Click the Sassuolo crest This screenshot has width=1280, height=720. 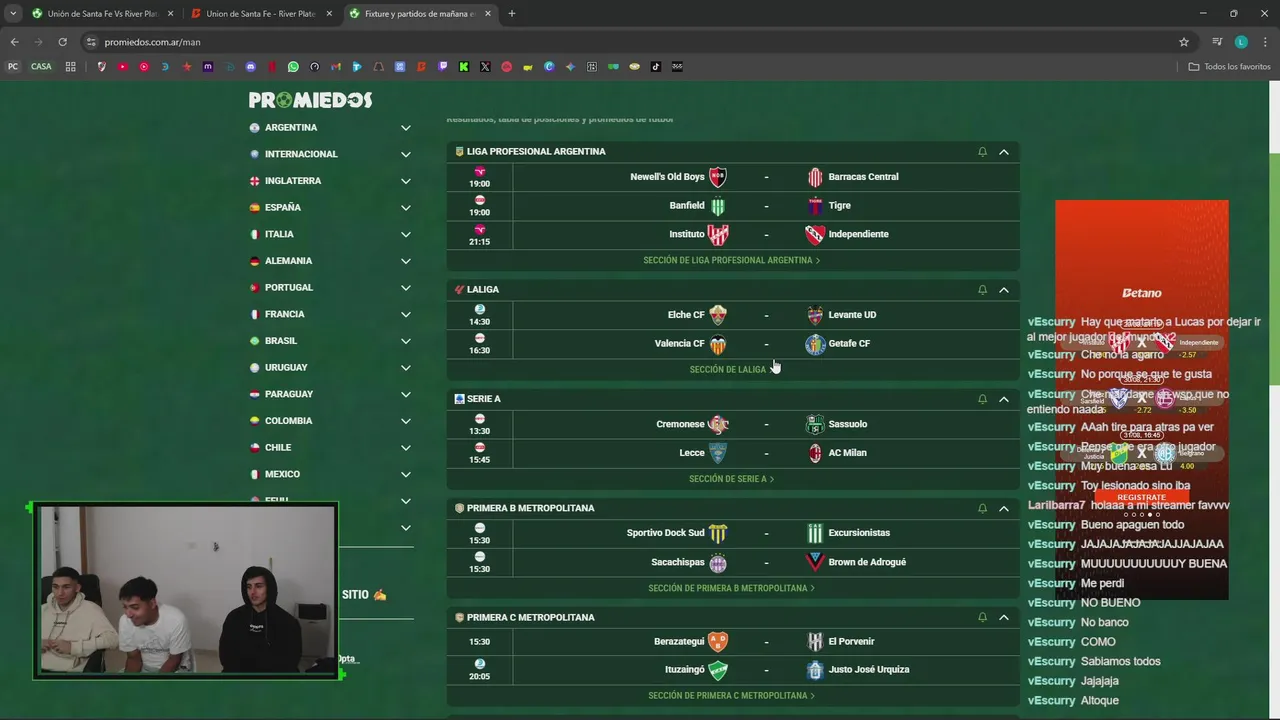click(x=815, y=424)
